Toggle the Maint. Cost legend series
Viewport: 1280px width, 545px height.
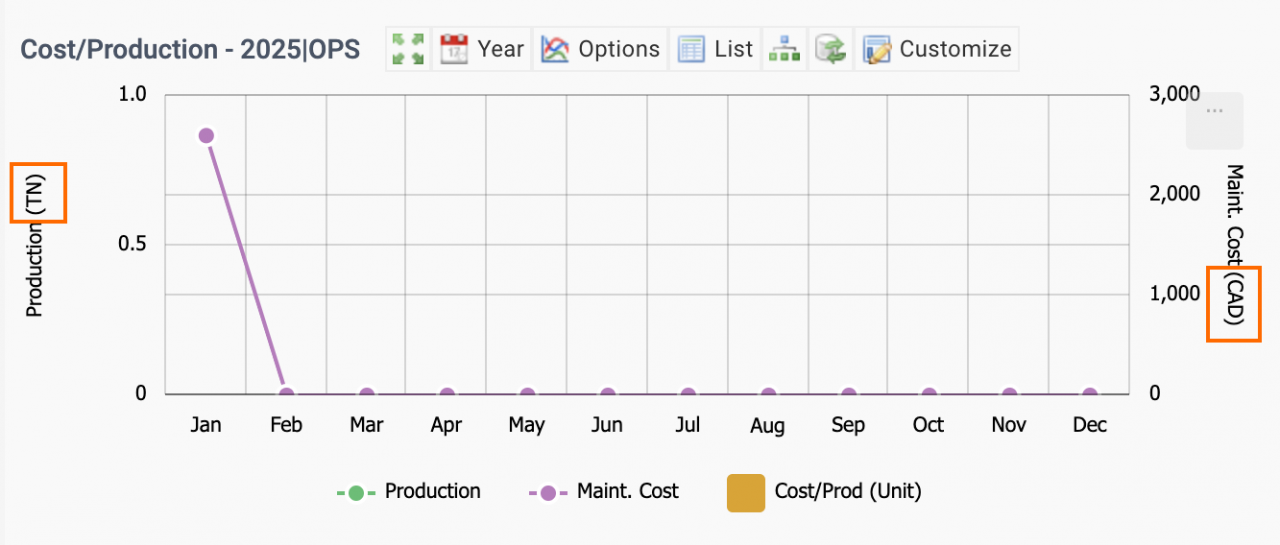click(603, 491)
